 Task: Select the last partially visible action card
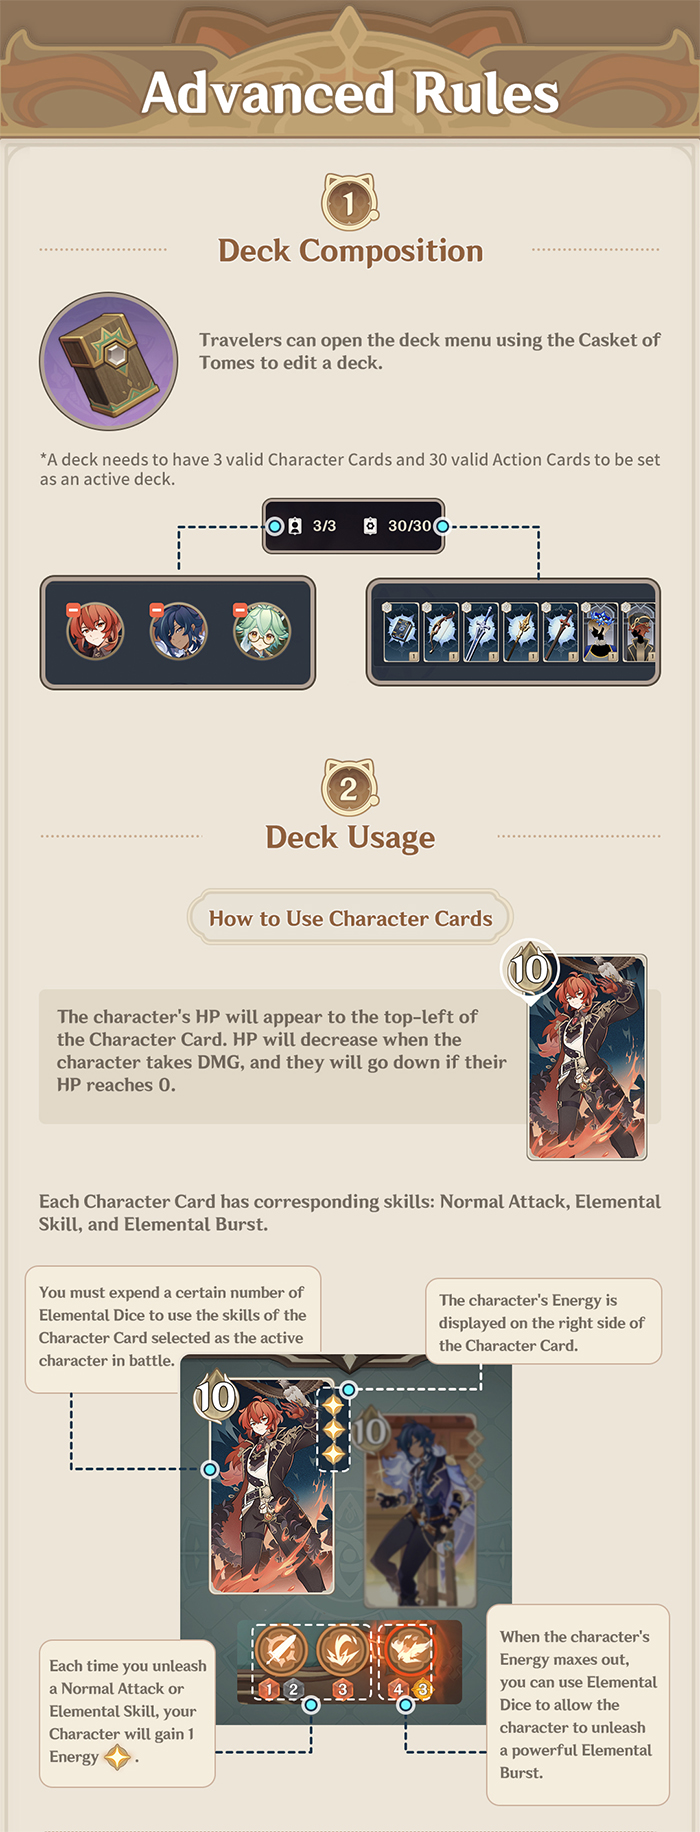coord(639,632)
